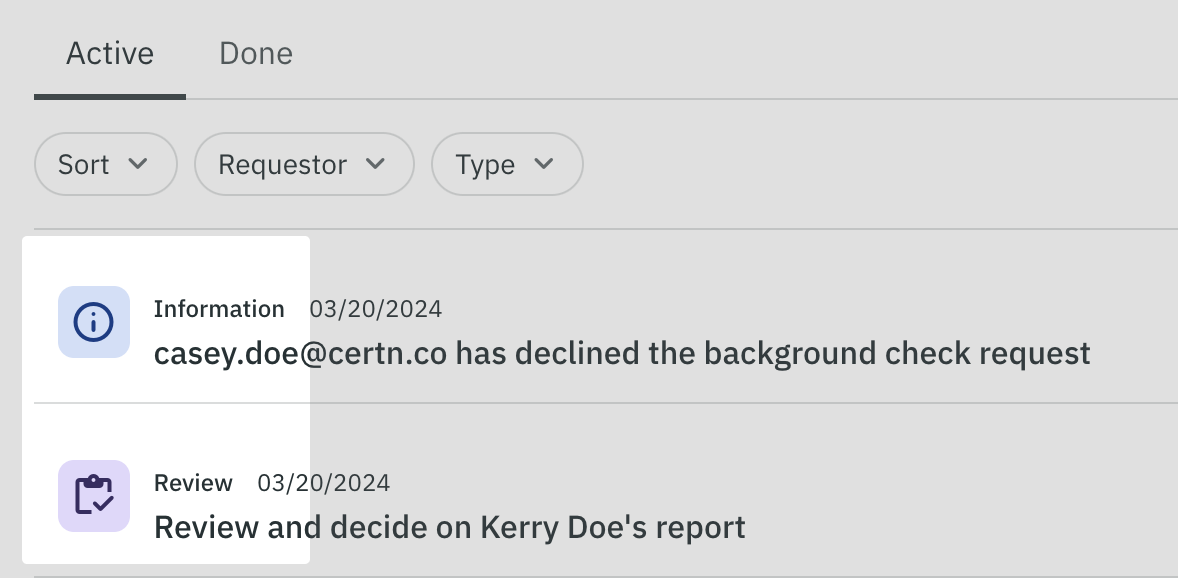1178x578 pixels.
Task: Open Review and decide on Kerry Doe's report
Action: pos(449,527)
